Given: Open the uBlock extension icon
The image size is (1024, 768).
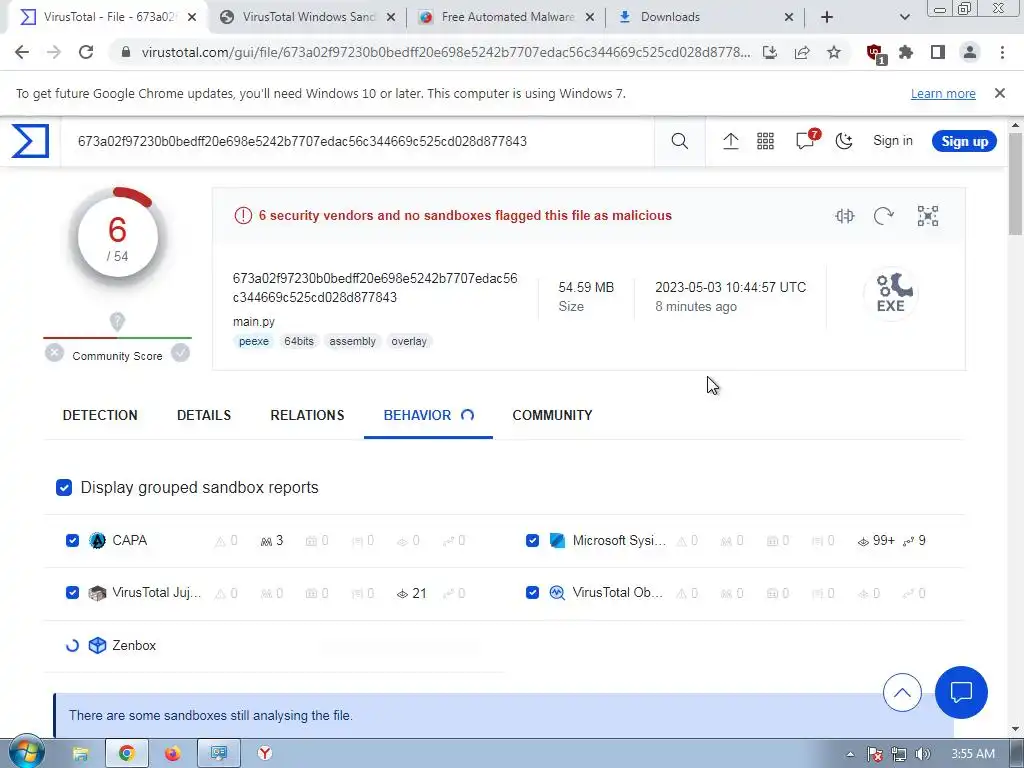Looking at the screenshot, I should pos(875,54).
